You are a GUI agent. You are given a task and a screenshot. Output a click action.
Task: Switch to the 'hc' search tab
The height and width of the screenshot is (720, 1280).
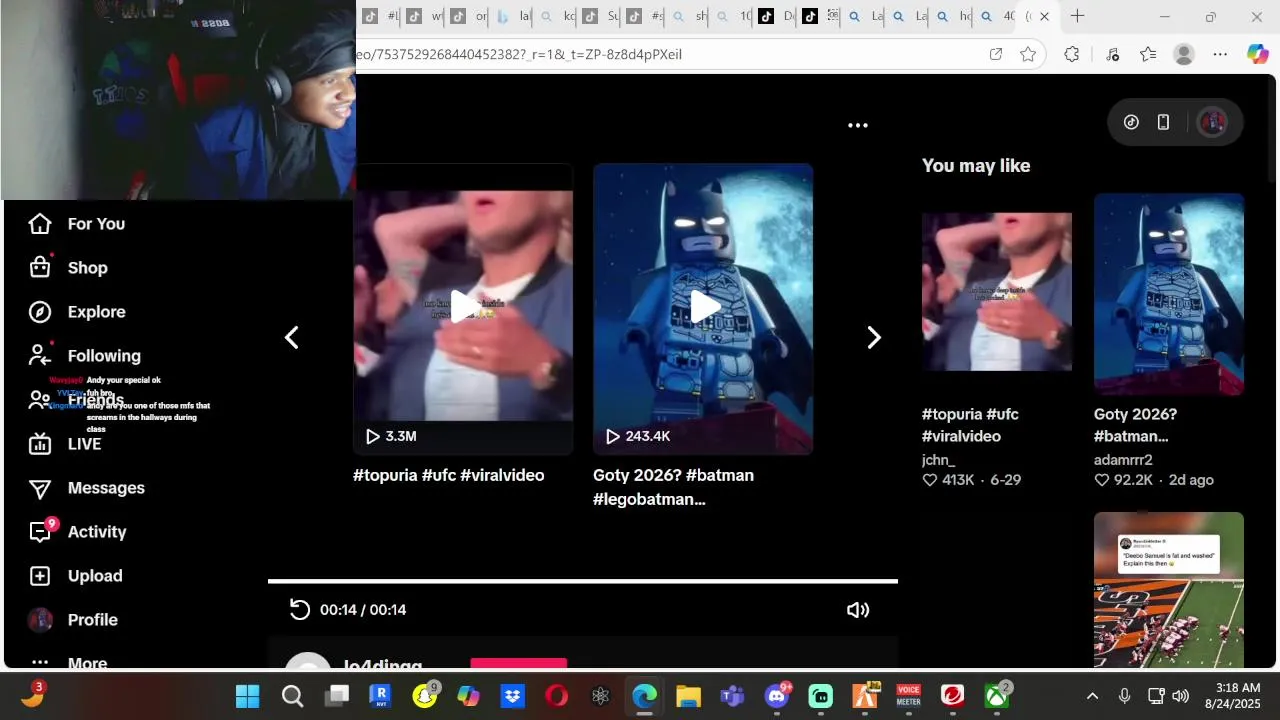[x=954, y=16]
